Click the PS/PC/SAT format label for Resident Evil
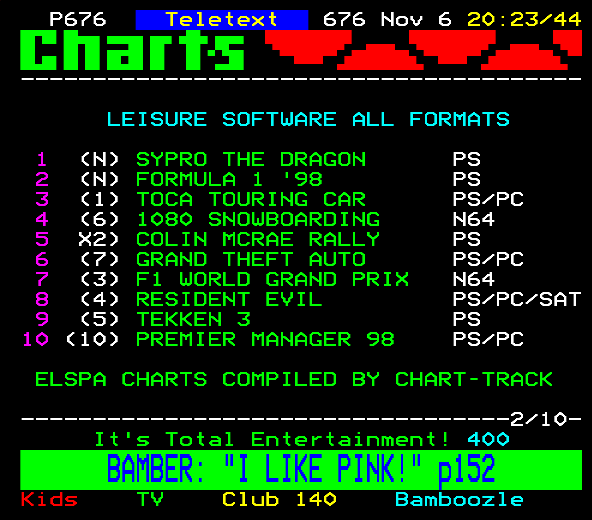The image size is (592, 520). click(x=517, y=299)
